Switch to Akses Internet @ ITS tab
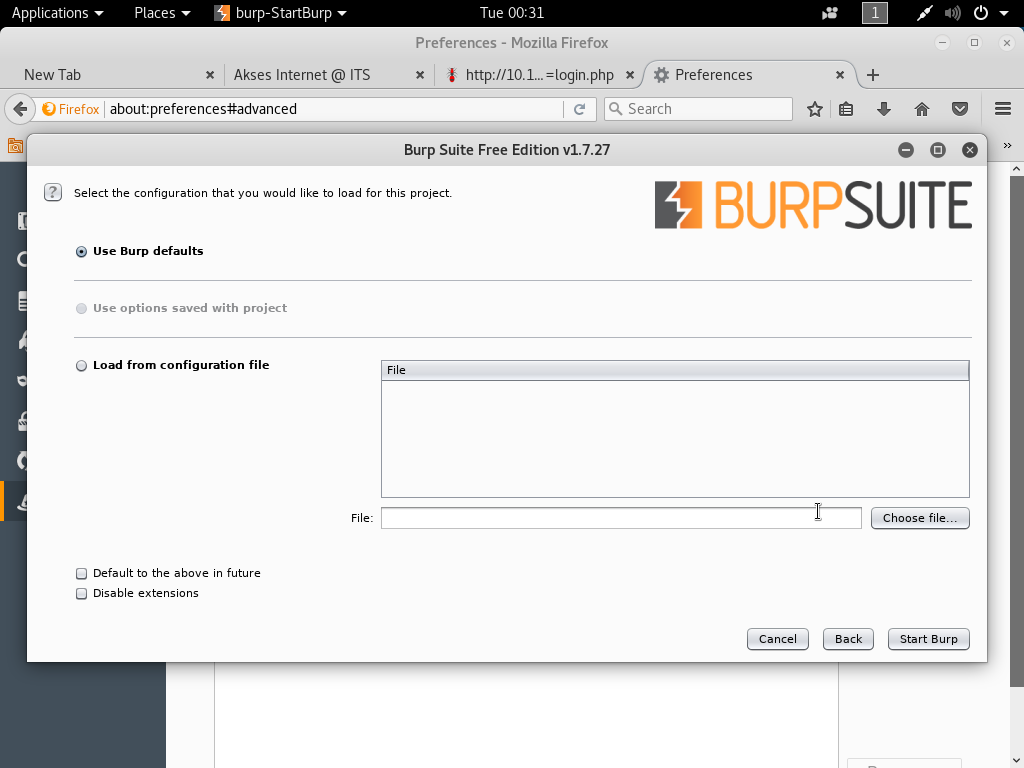The width and height of the screenshot is (1024, 768). point(316,75)
